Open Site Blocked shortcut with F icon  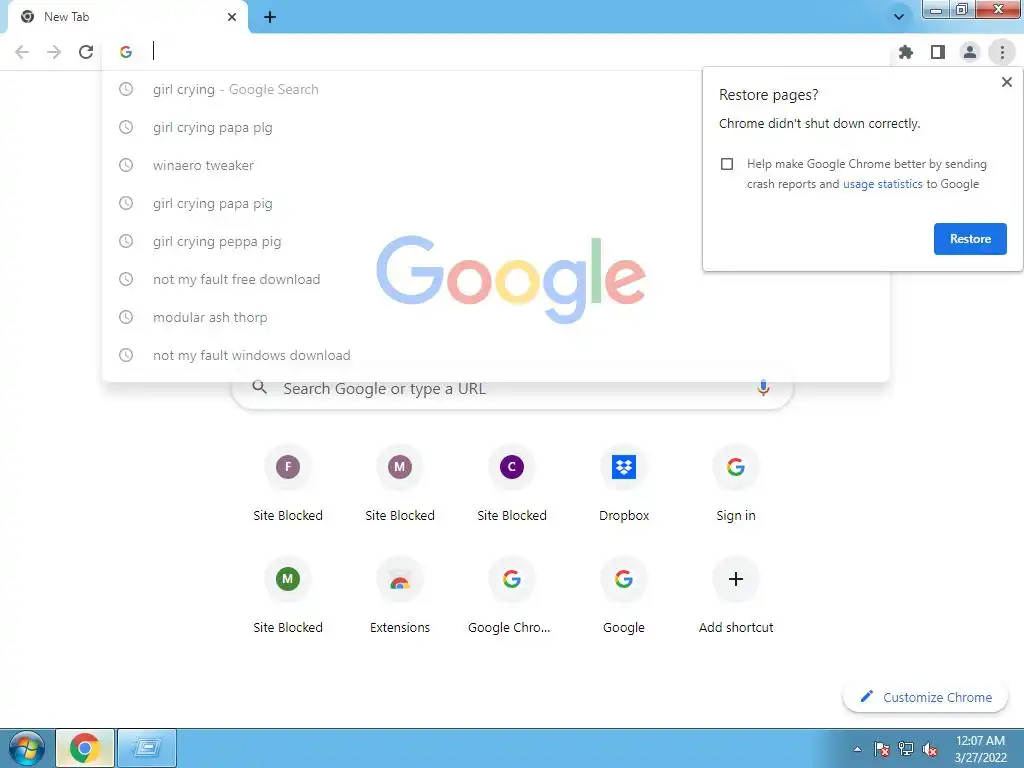pyautogui.click(x=288, y=483)
